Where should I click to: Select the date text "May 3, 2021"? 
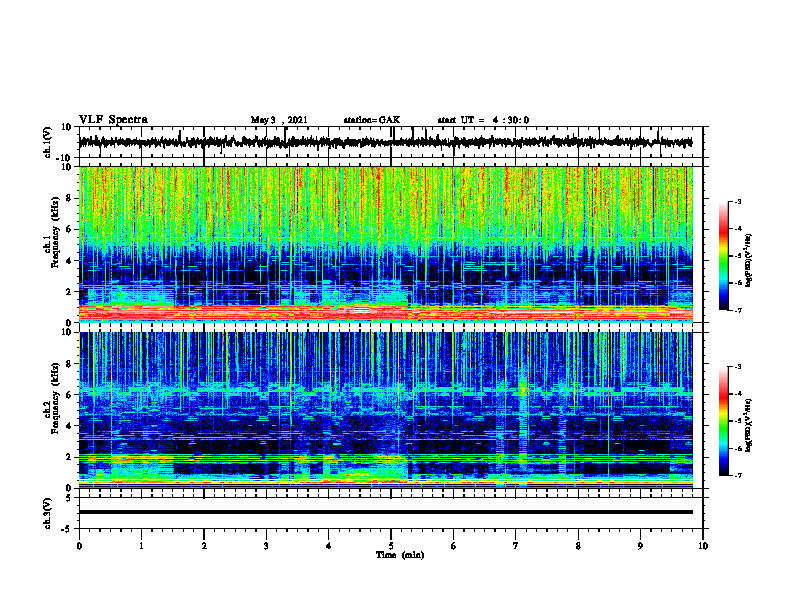click(x=279, y=120)
